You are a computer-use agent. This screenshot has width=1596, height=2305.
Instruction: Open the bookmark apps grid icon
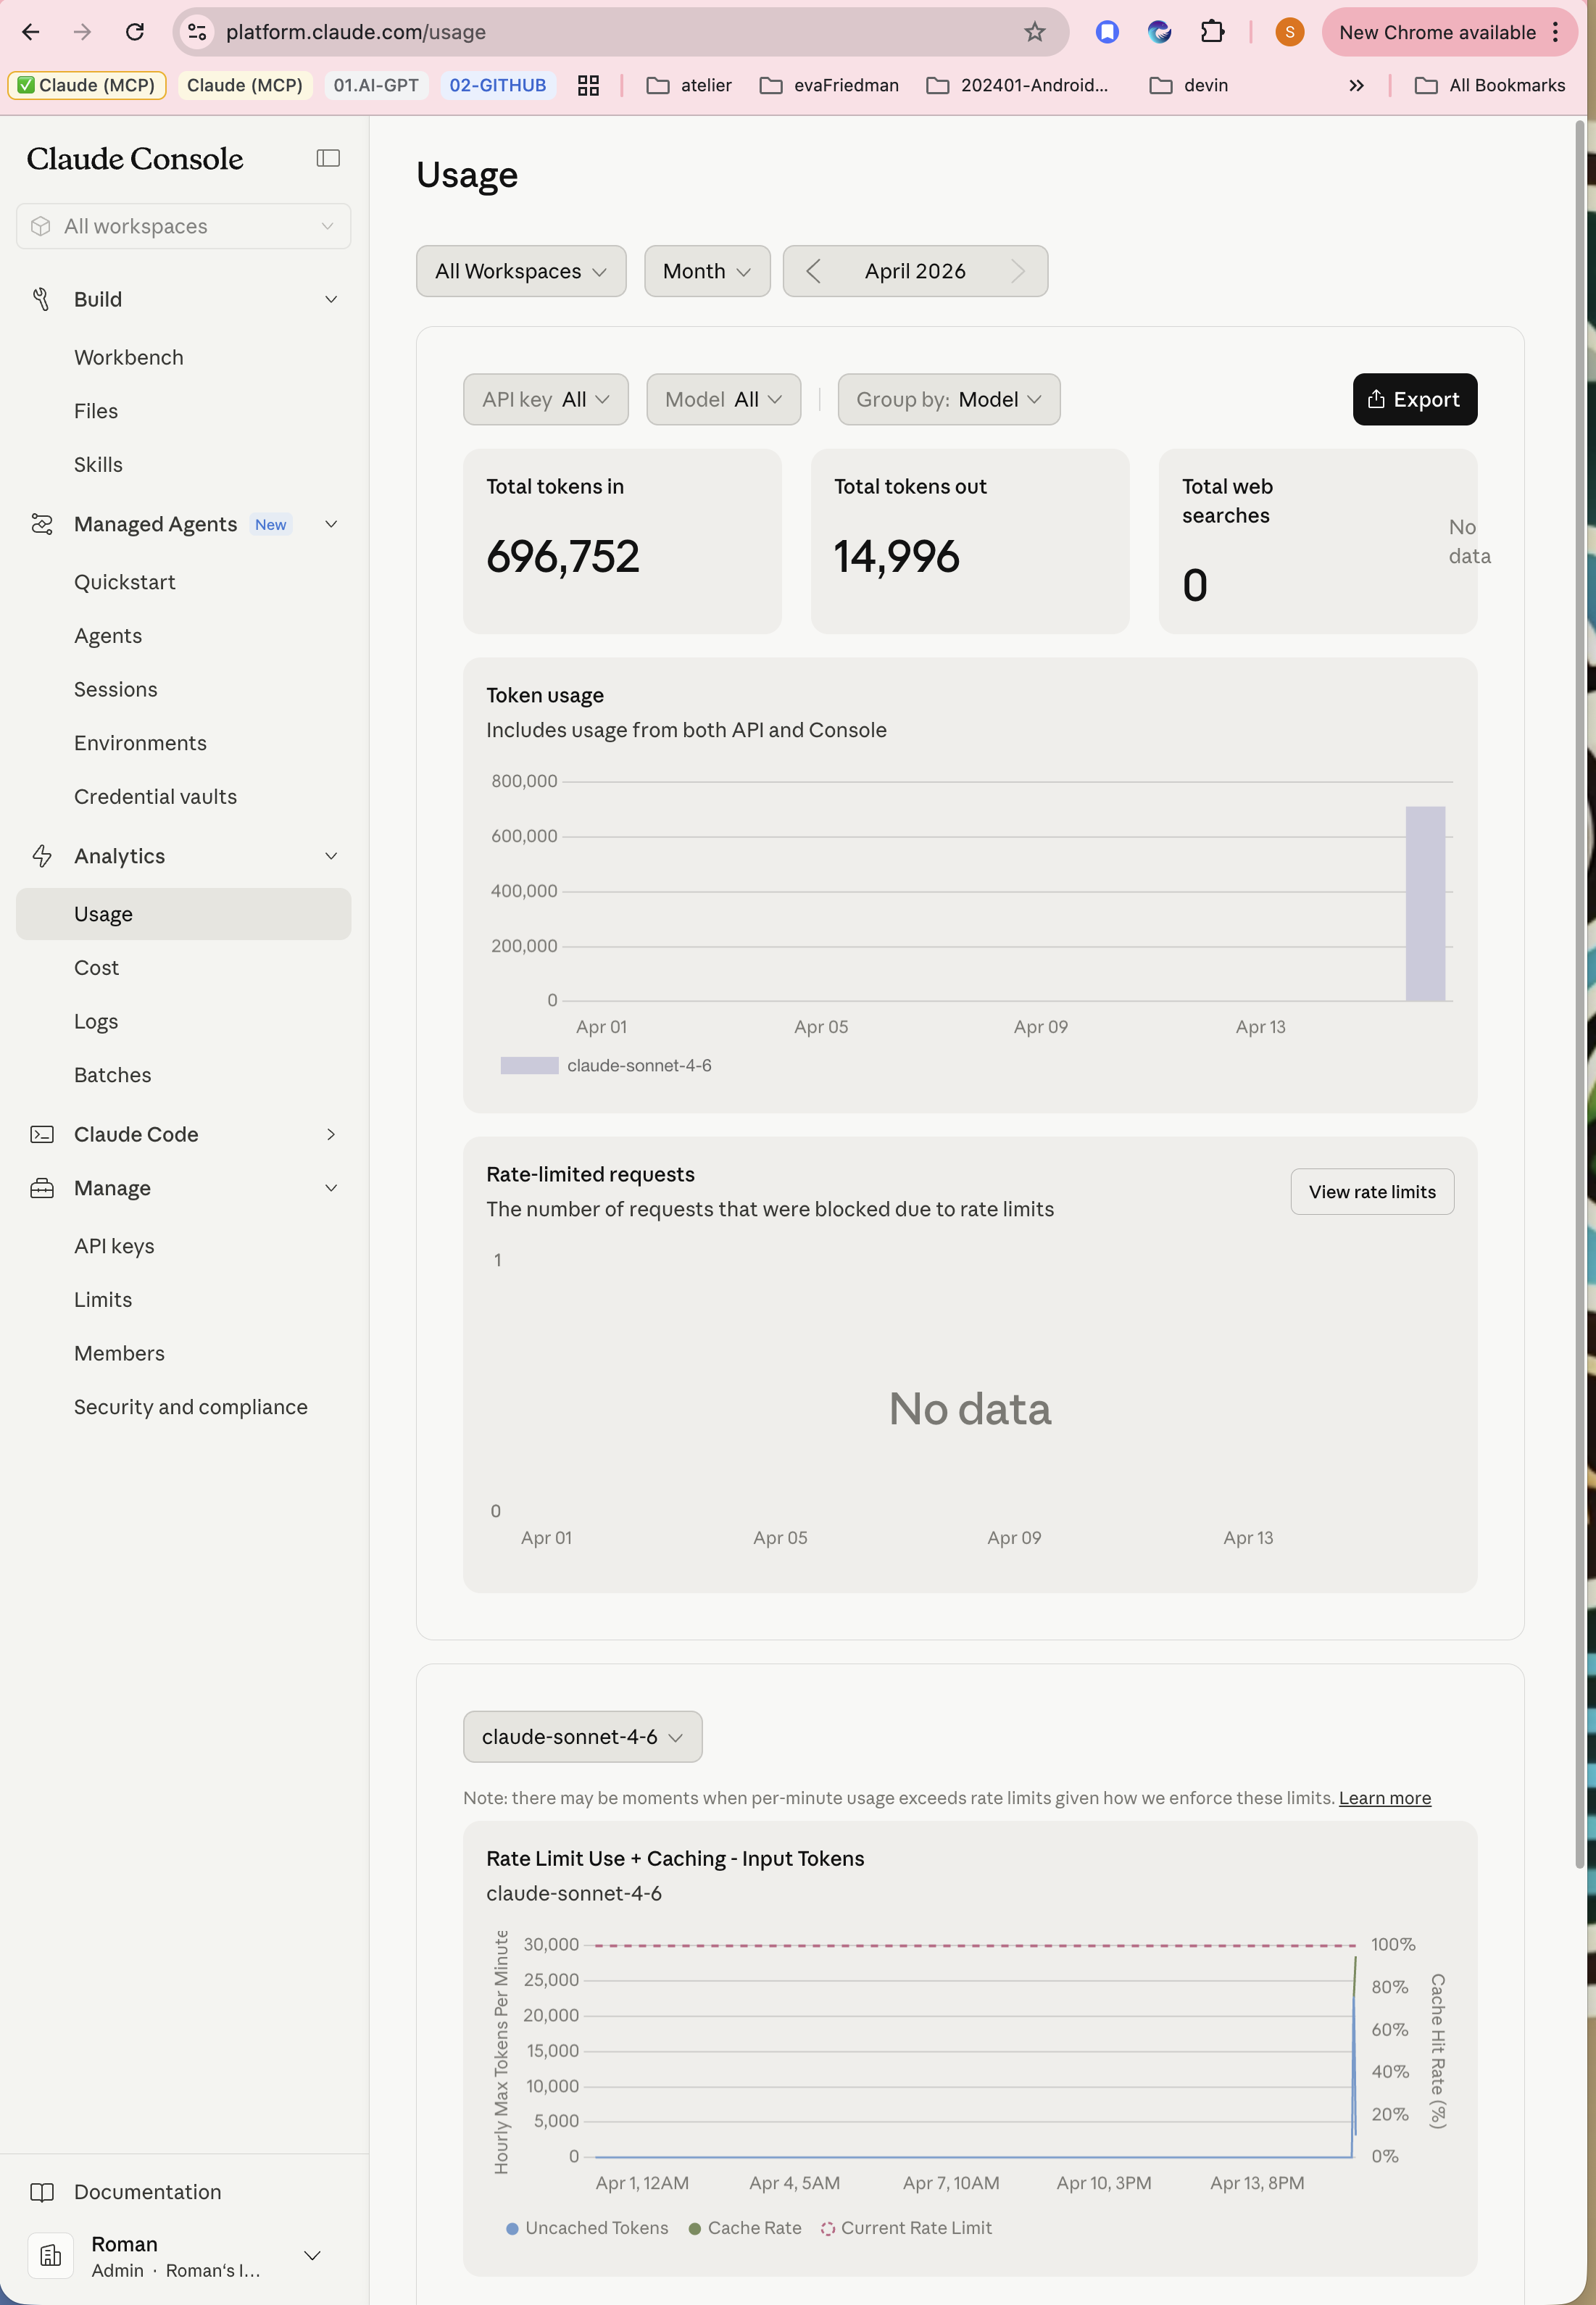point(588,85)
